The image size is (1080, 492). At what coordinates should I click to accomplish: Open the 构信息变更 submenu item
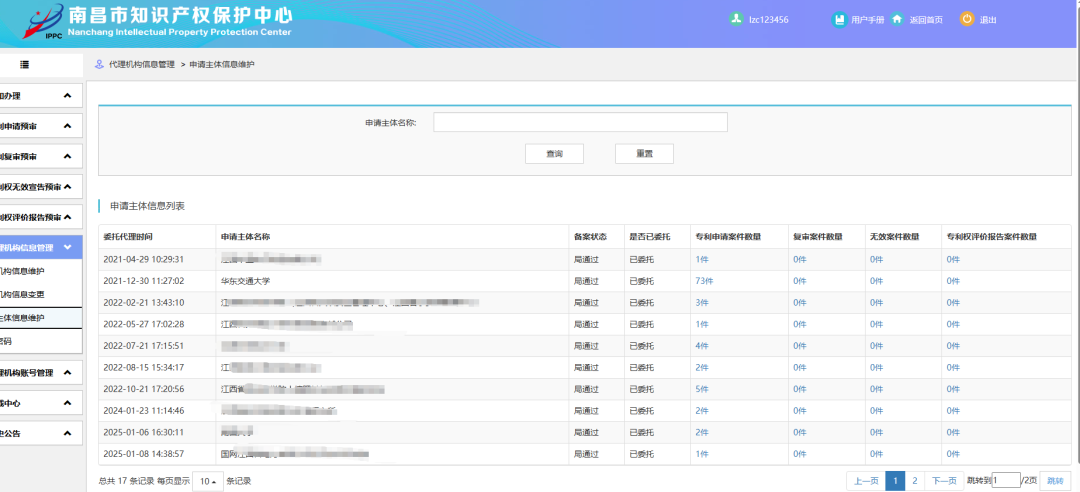40,294
